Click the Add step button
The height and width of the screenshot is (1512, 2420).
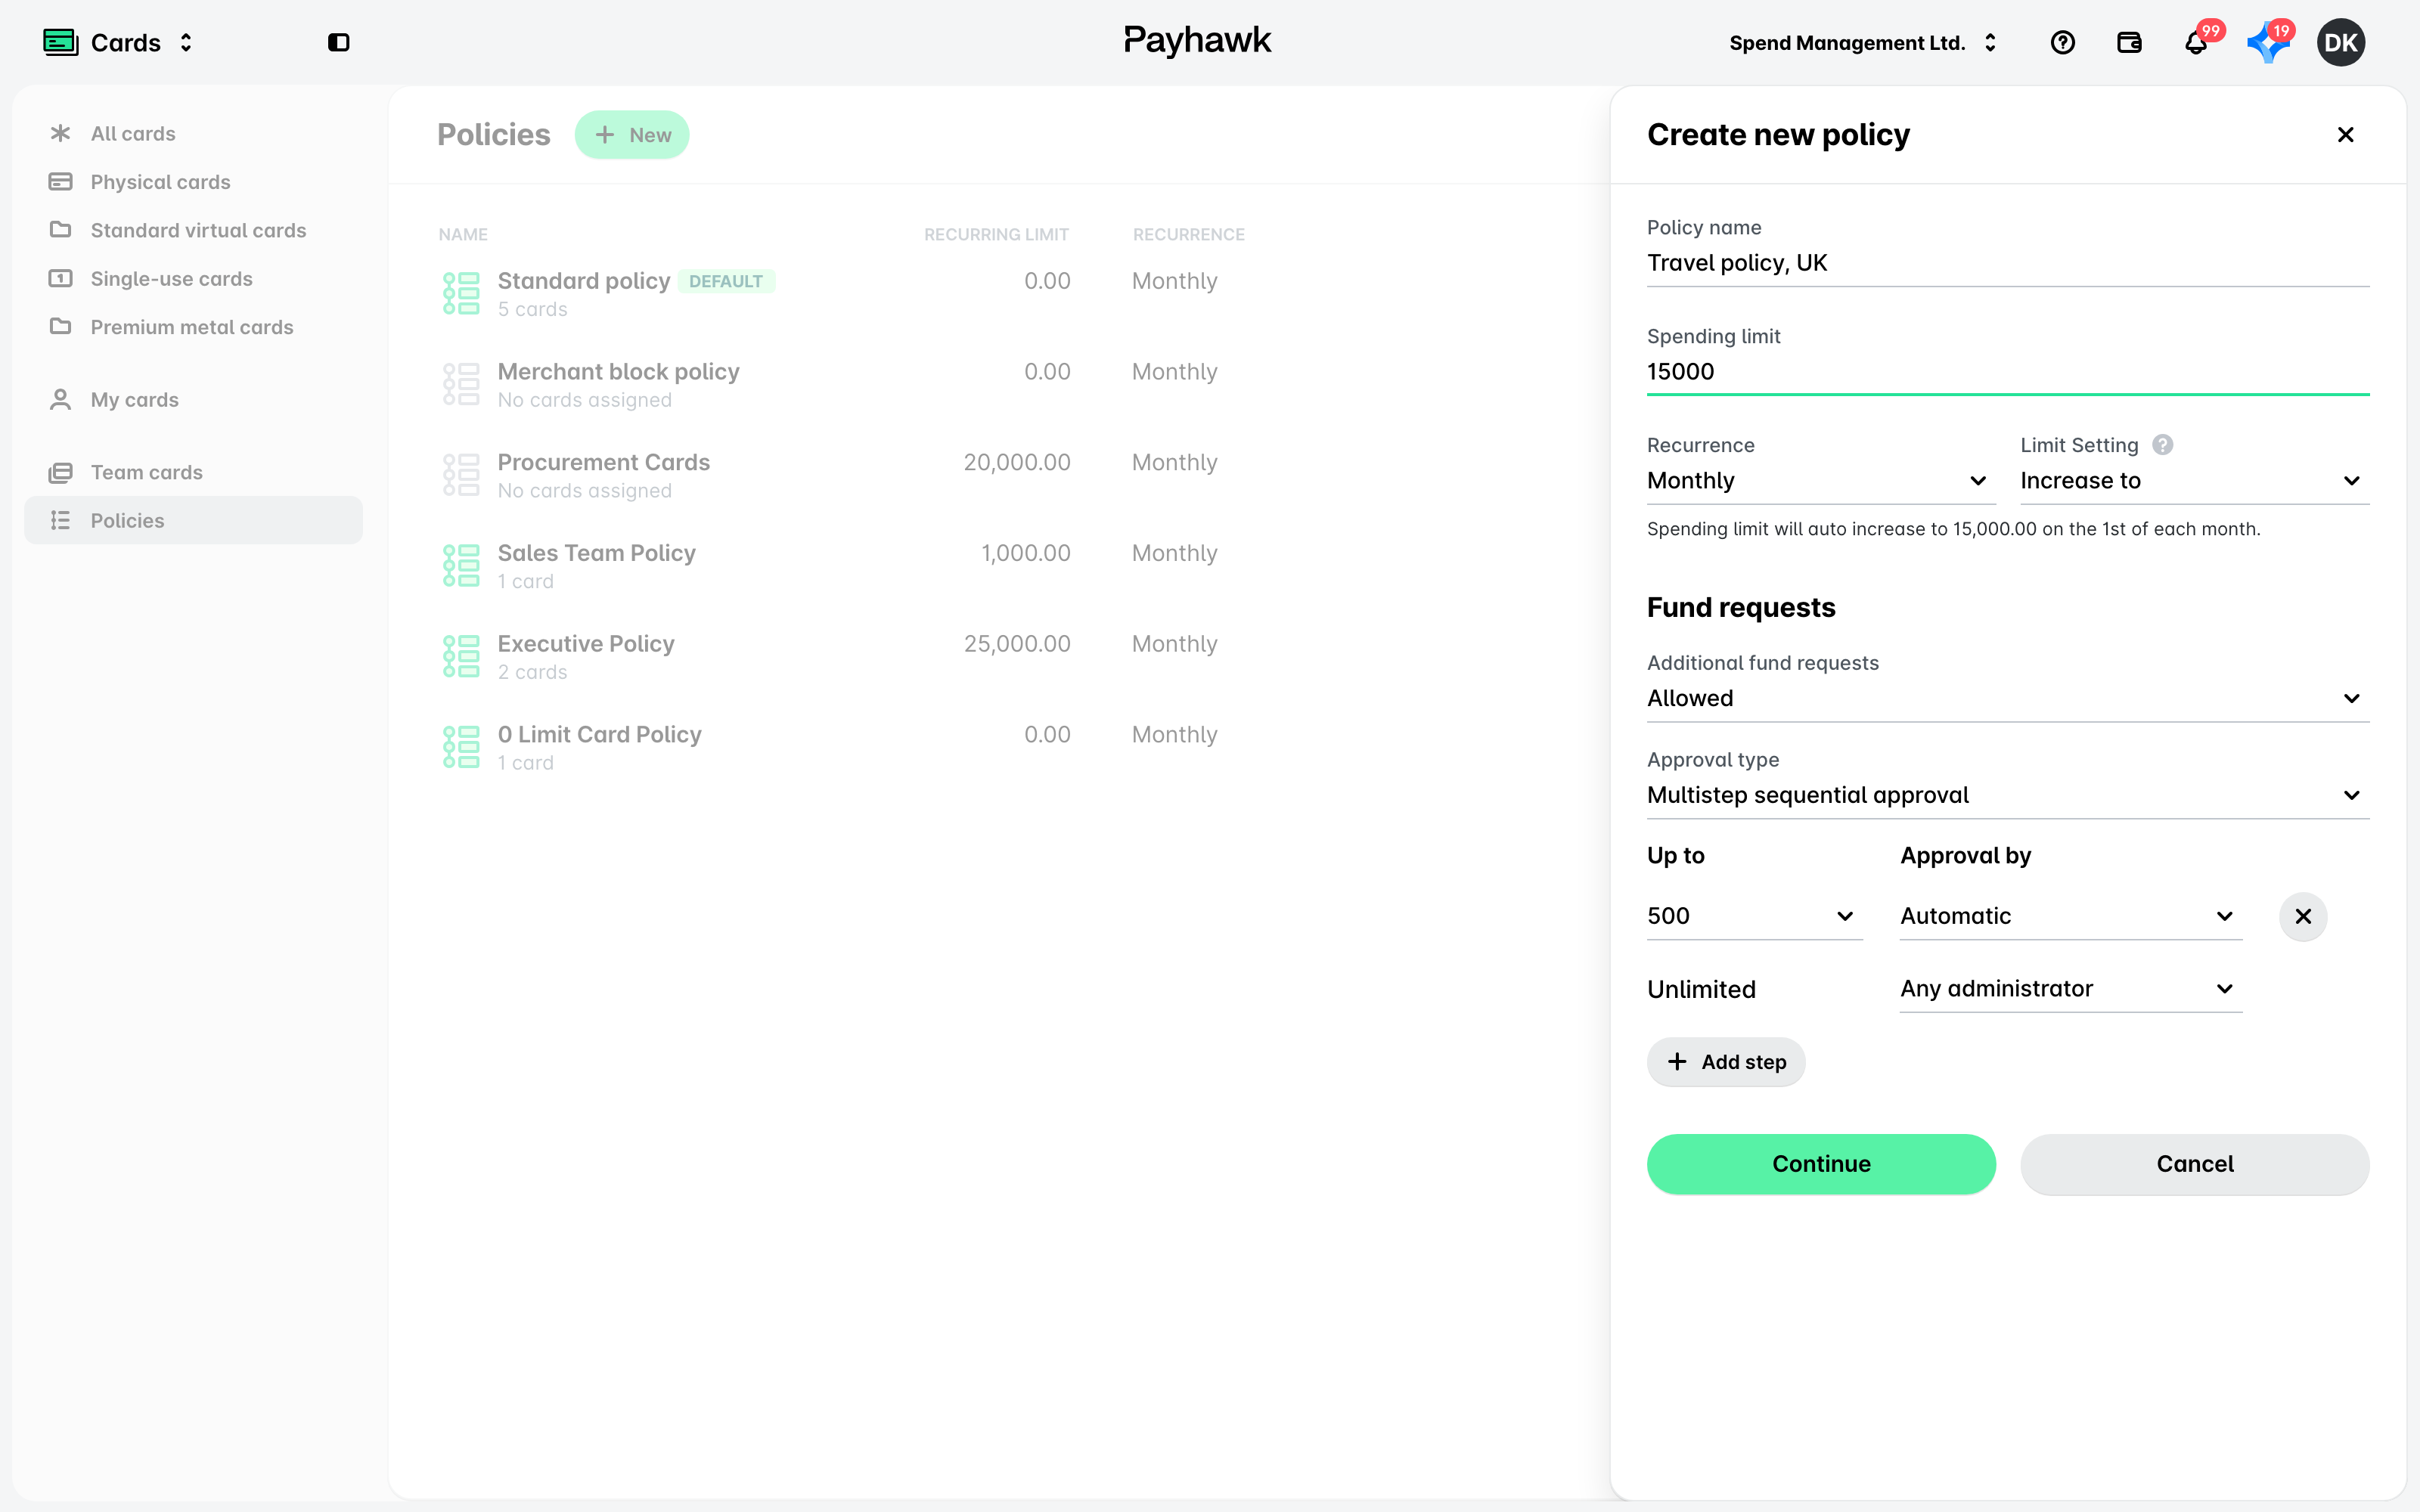pyautogui.click(x=1725, y=1062)
